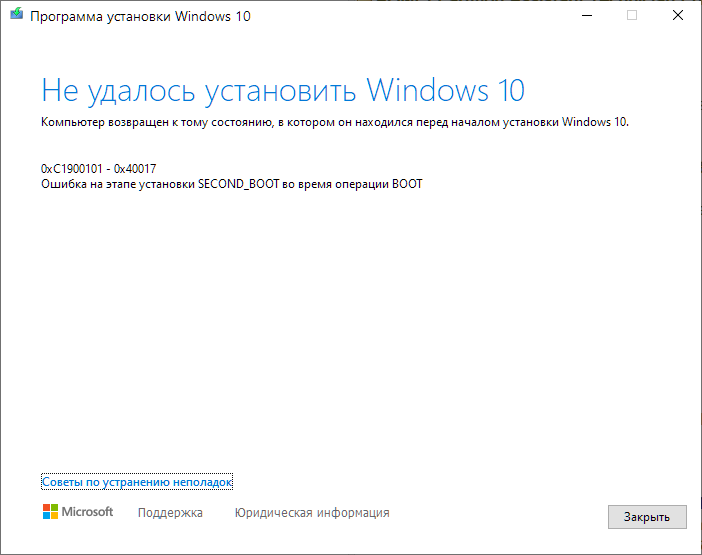Click the SECOND_BOOT error description line

point(231,184)
